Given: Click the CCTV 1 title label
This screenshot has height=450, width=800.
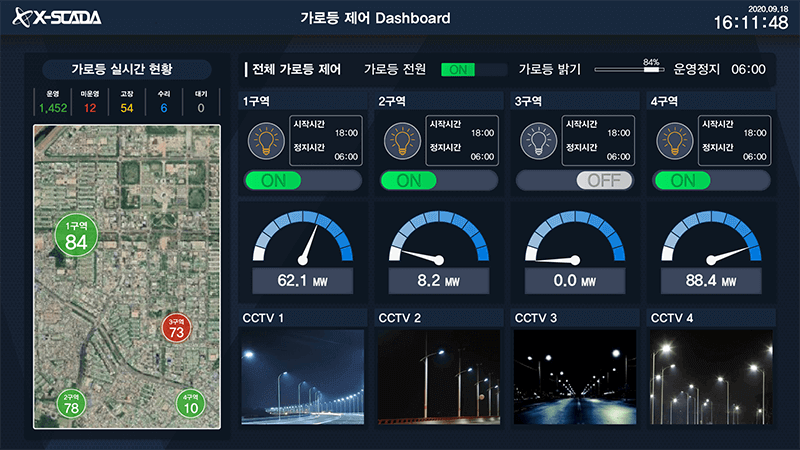Looking at the screenshot, I should click(263, 318).
